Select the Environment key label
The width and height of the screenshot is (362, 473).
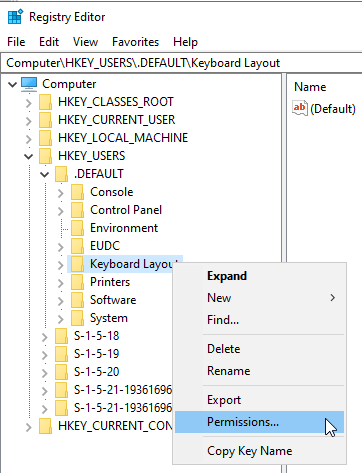pyautogui.click(x=124, y=228)
